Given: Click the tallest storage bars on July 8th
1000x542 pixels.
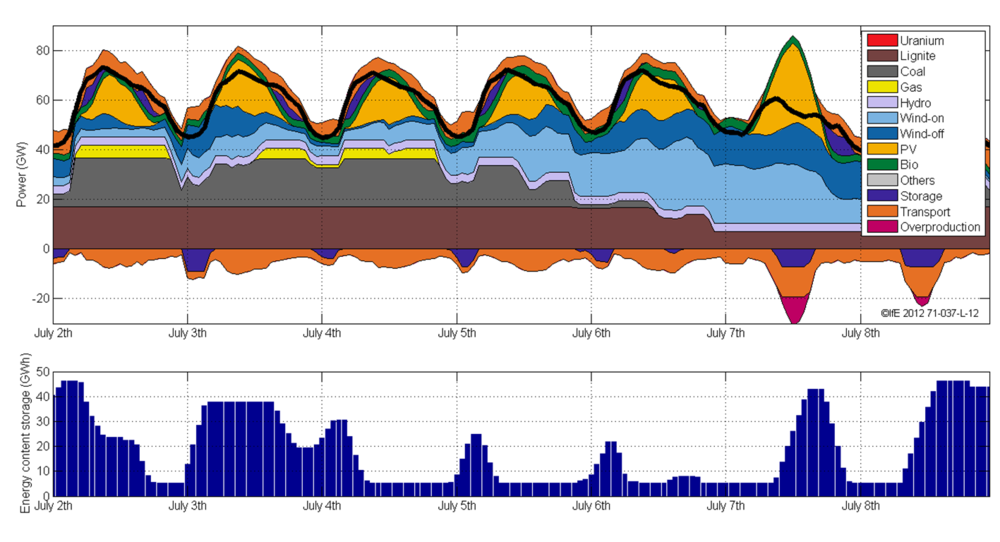Looking at the screenshot, I should pyautogui.click(x=955, y=438).
